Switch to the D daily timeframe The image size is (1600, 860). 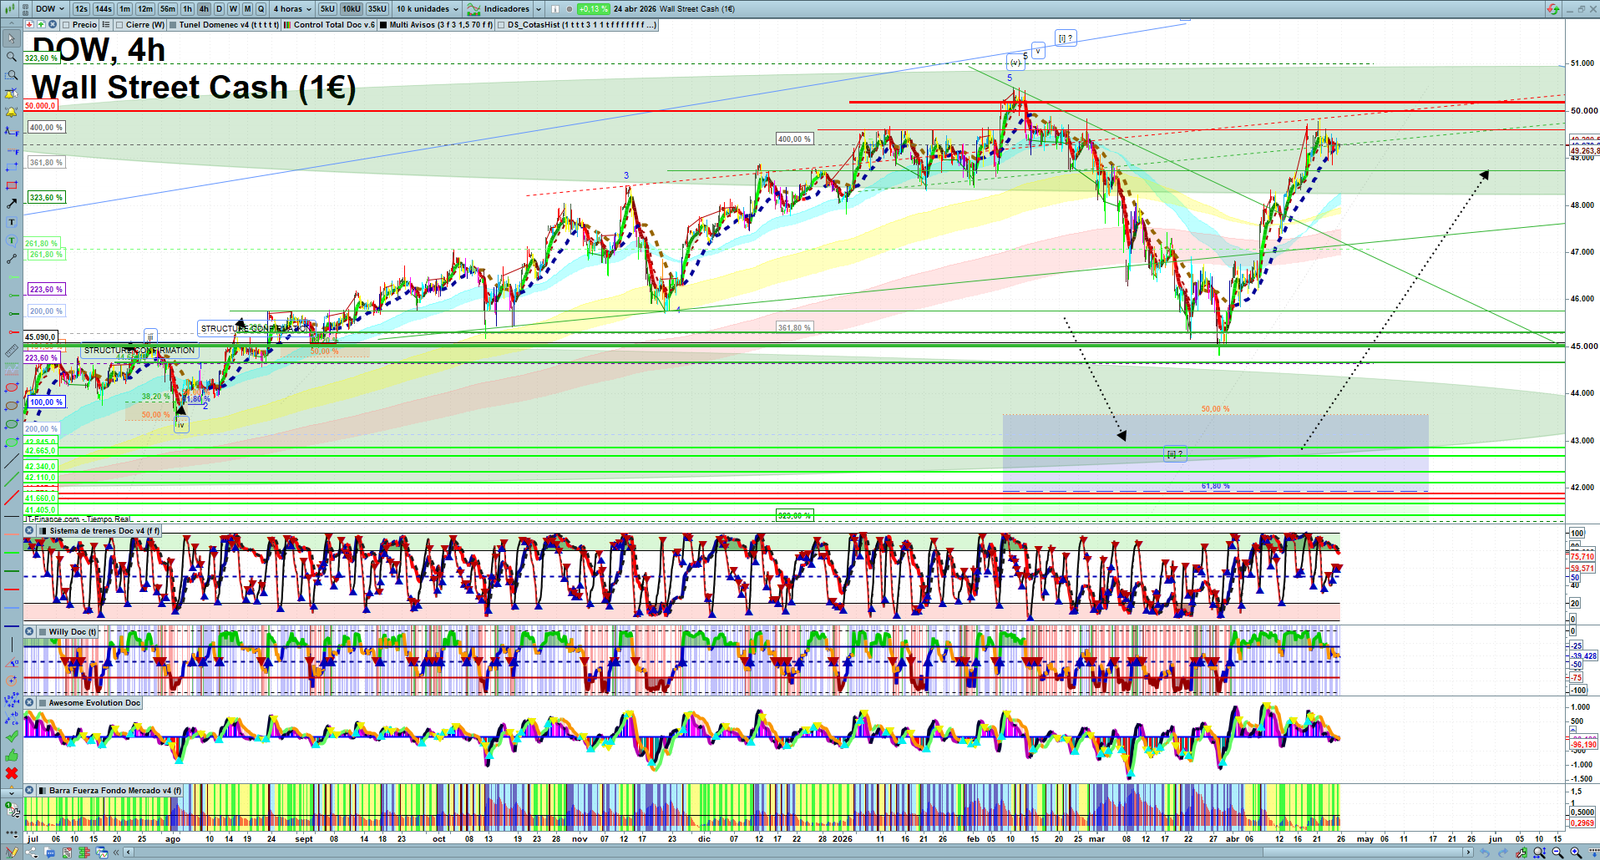click(219, 9)
